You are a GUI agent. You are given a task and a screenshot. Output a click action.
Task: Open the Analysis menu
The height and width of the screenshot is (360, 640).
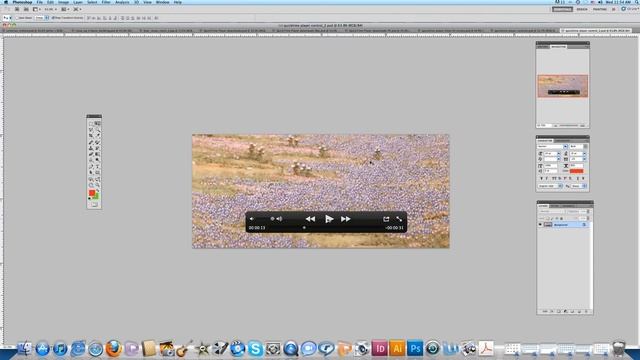coord(122,2)
